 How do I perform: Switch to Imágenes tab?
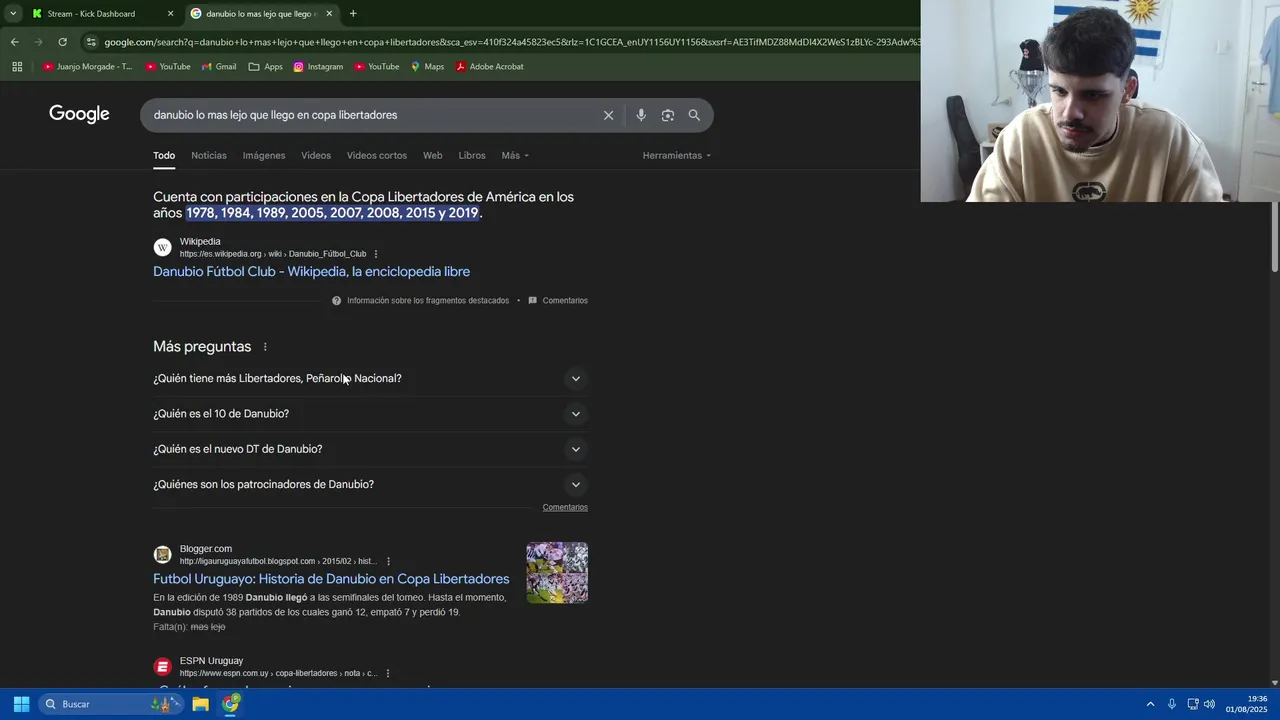264,155
